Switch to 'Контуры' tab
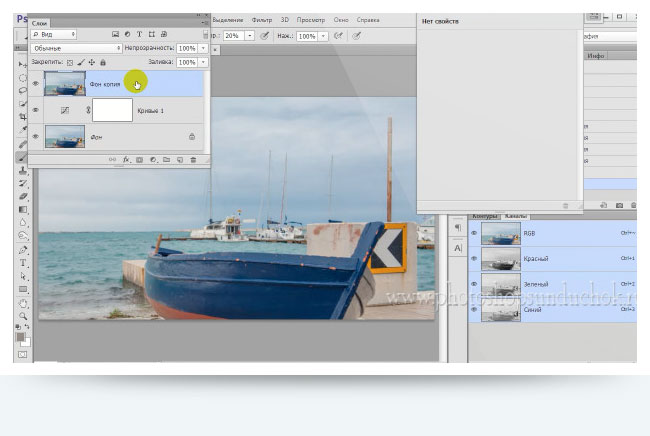The image size is (650, 436). point(484,216)
